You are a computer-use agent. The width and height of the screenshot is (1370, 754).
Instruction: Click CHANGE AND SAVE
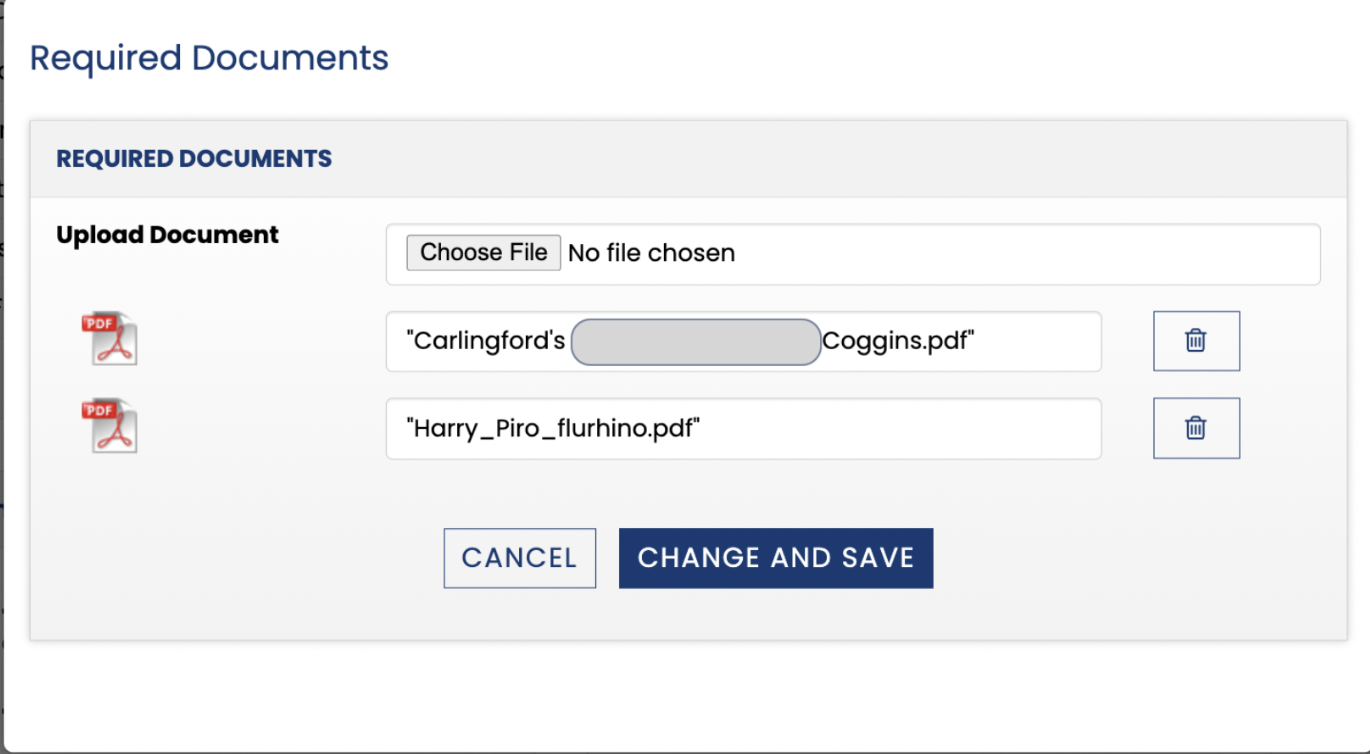776,558
